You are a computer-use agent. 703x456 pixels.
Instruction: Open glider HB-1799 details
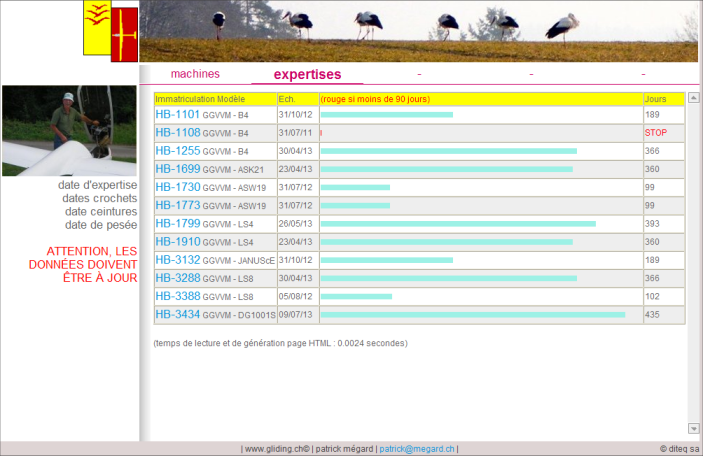click(178, 223)
